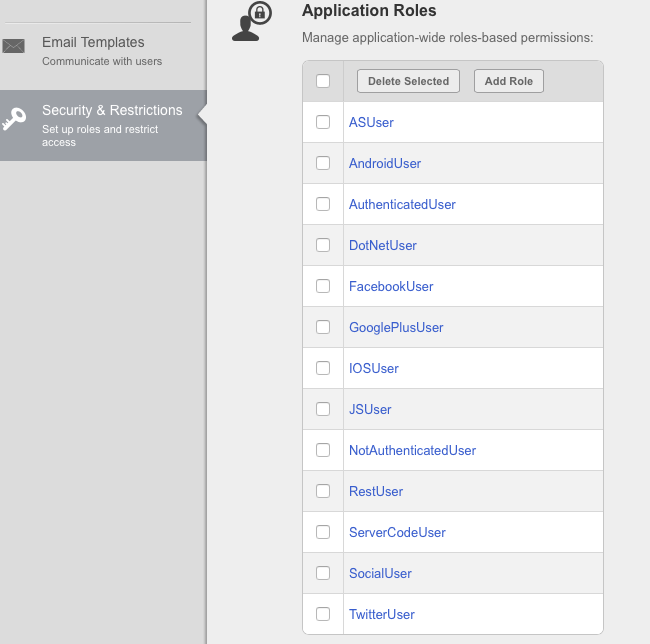
Task: Select Security & Restrictions menu item
Action: click(x=103, y=125)
